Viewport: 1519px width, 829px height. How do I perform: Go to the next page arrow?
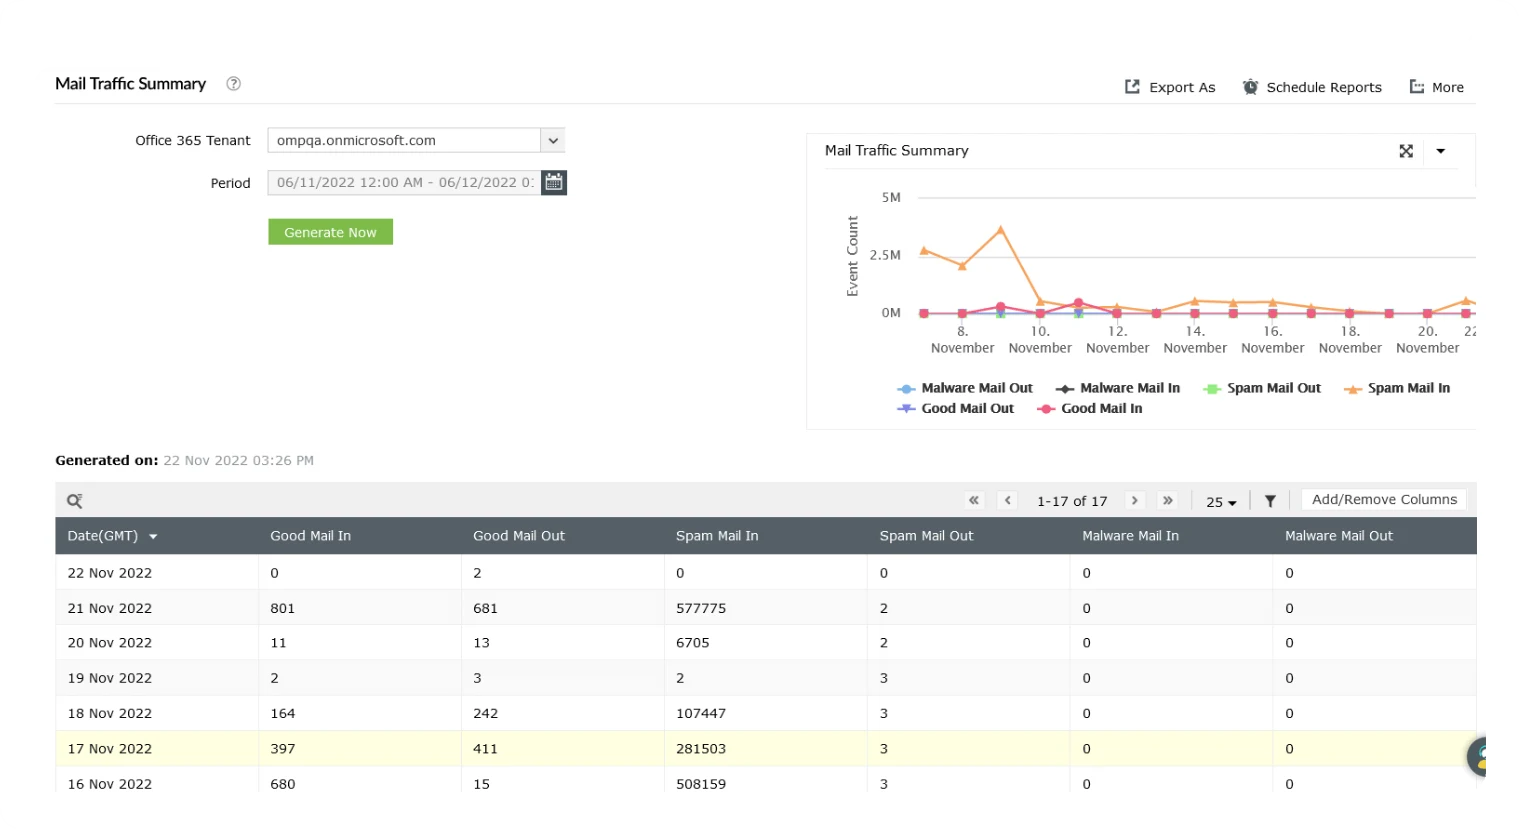tap(1134, 500)
